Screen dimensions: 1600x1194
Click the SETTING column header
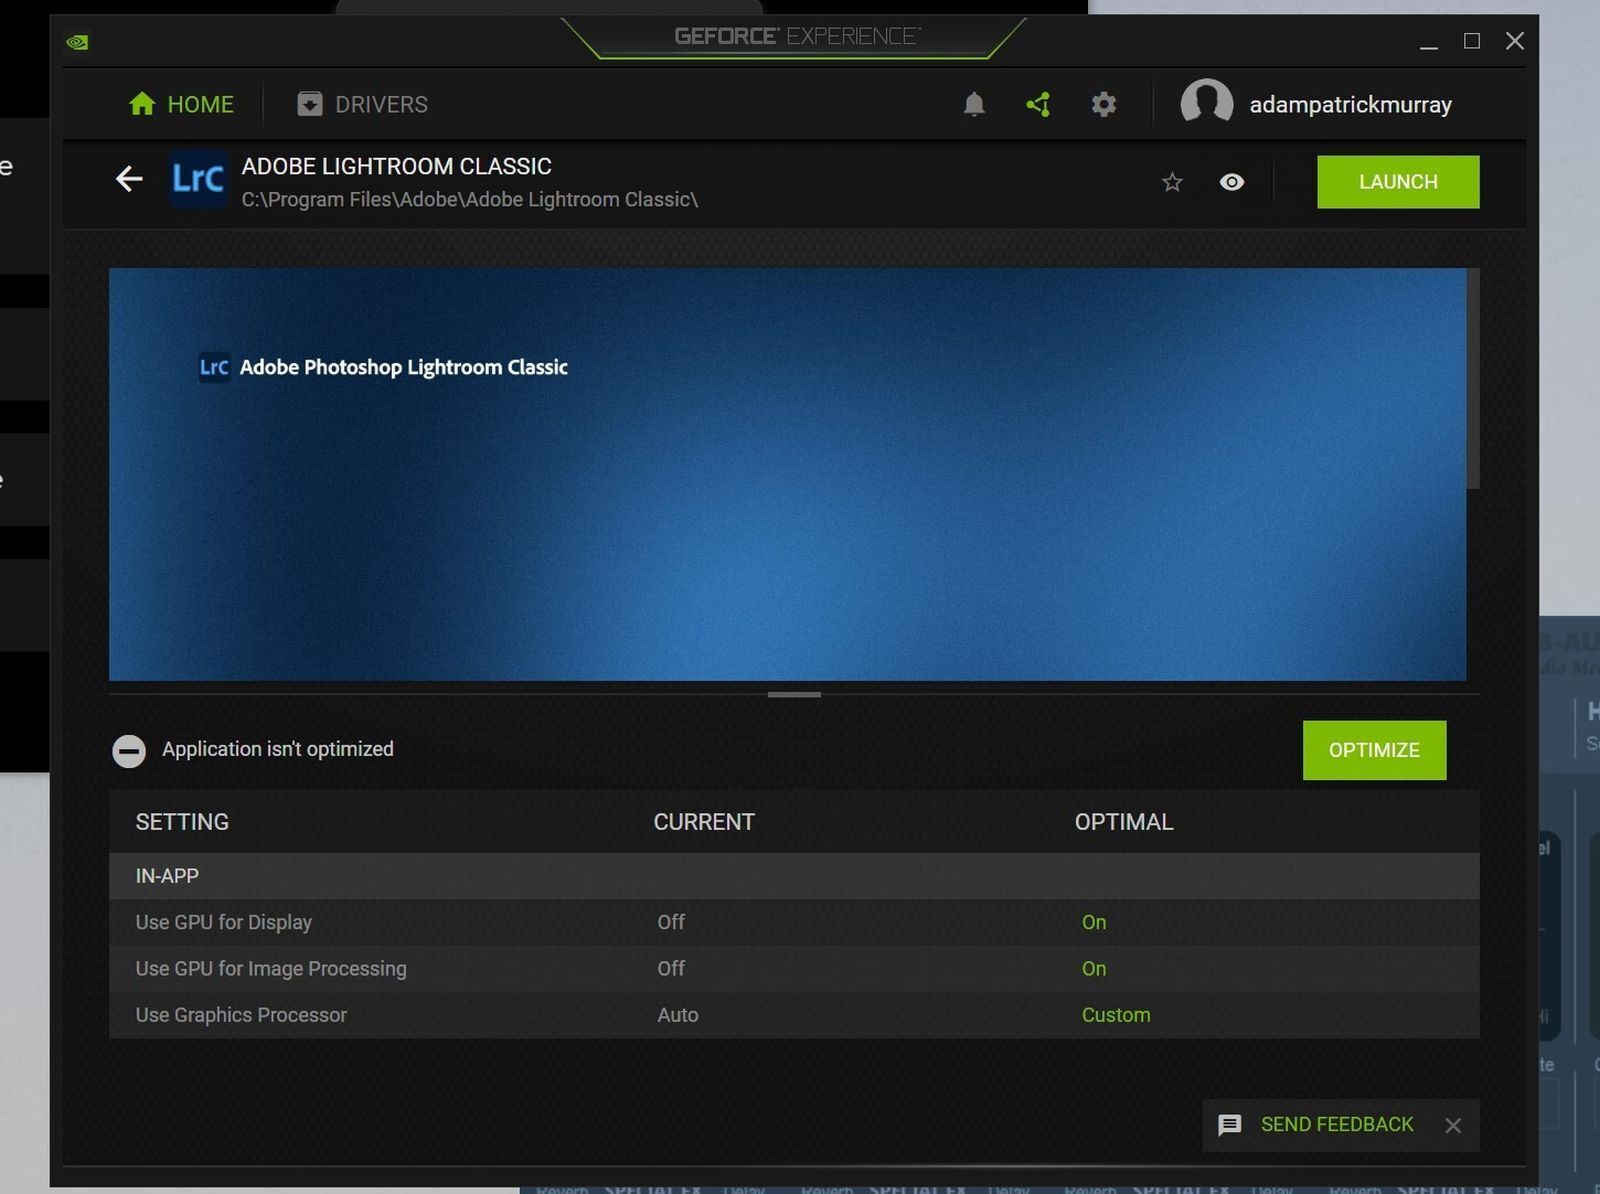click(x=182, y=822)
